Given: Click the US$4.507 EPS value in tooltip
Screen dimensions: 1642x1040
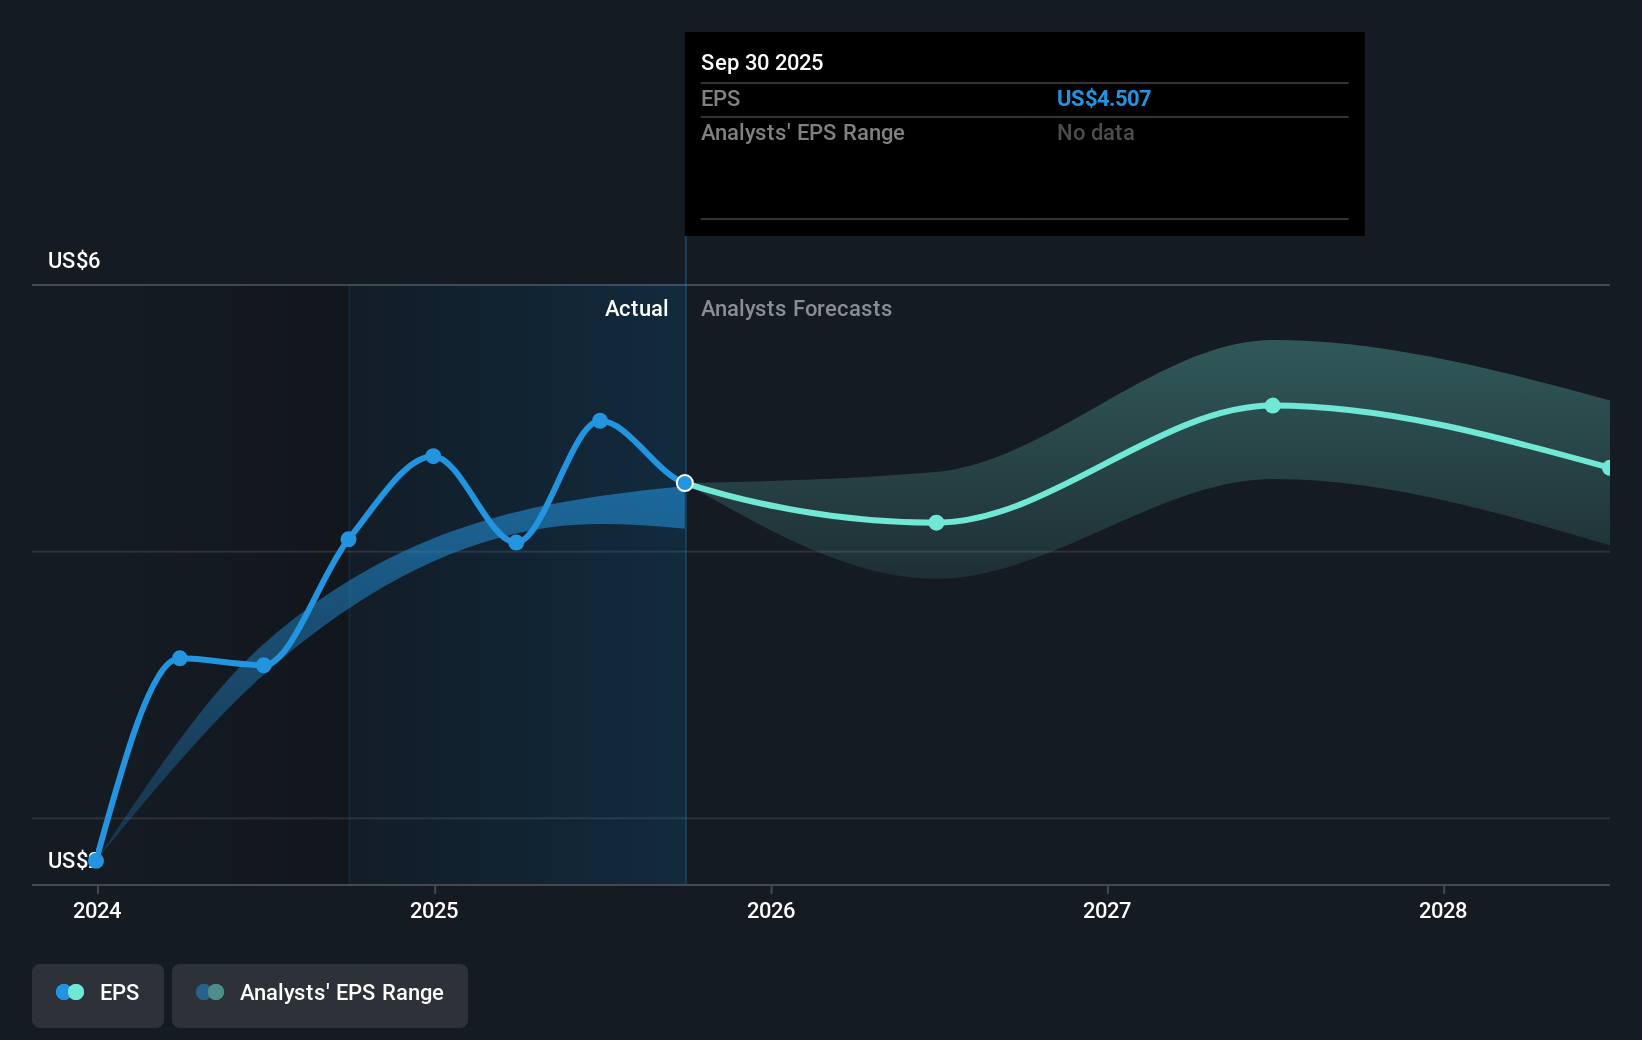Looking at the screenshot, I should click(x=1103, y=98).
